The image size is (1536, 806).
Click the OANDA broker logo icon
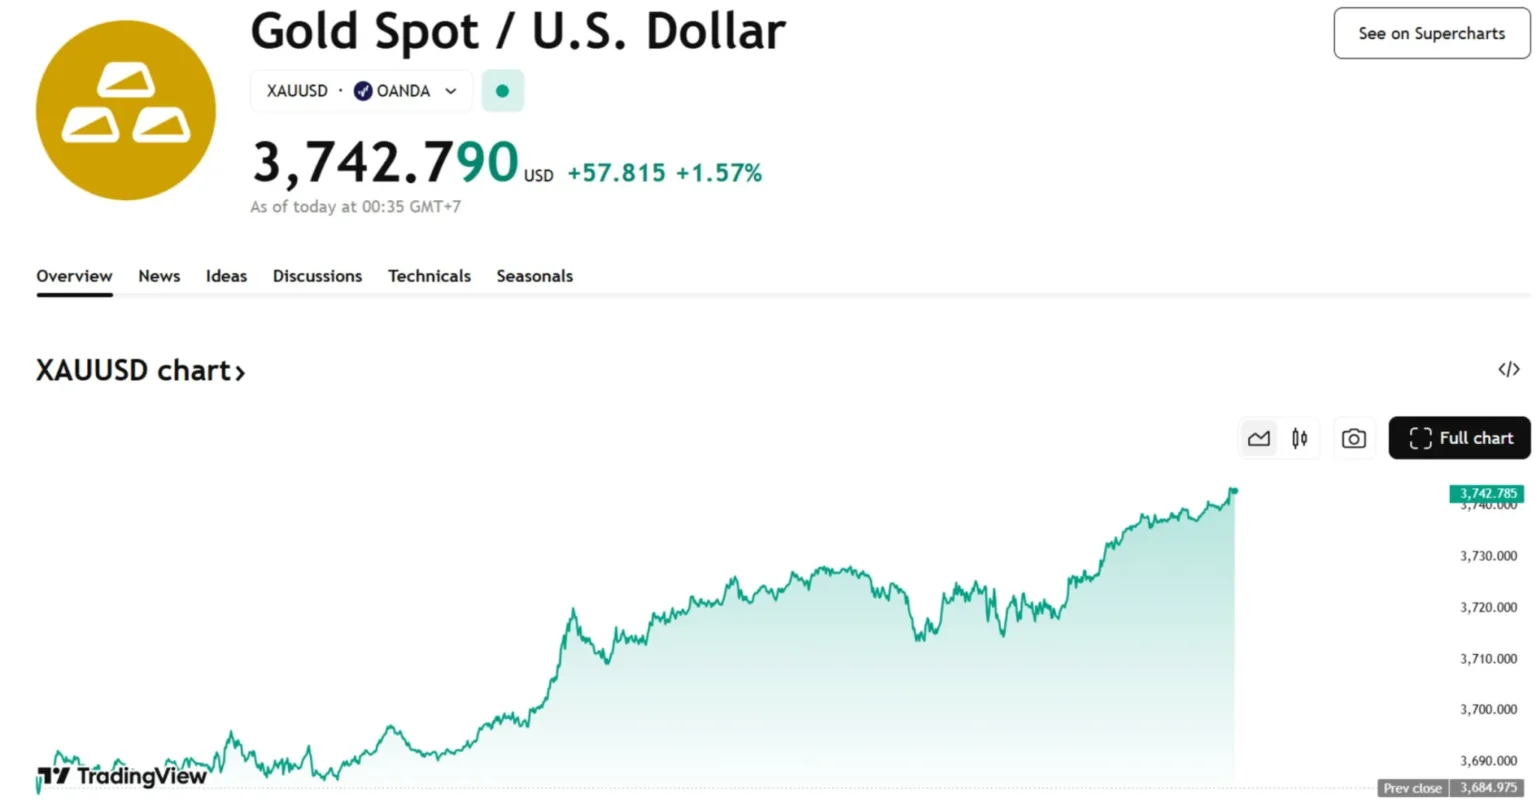363,91
